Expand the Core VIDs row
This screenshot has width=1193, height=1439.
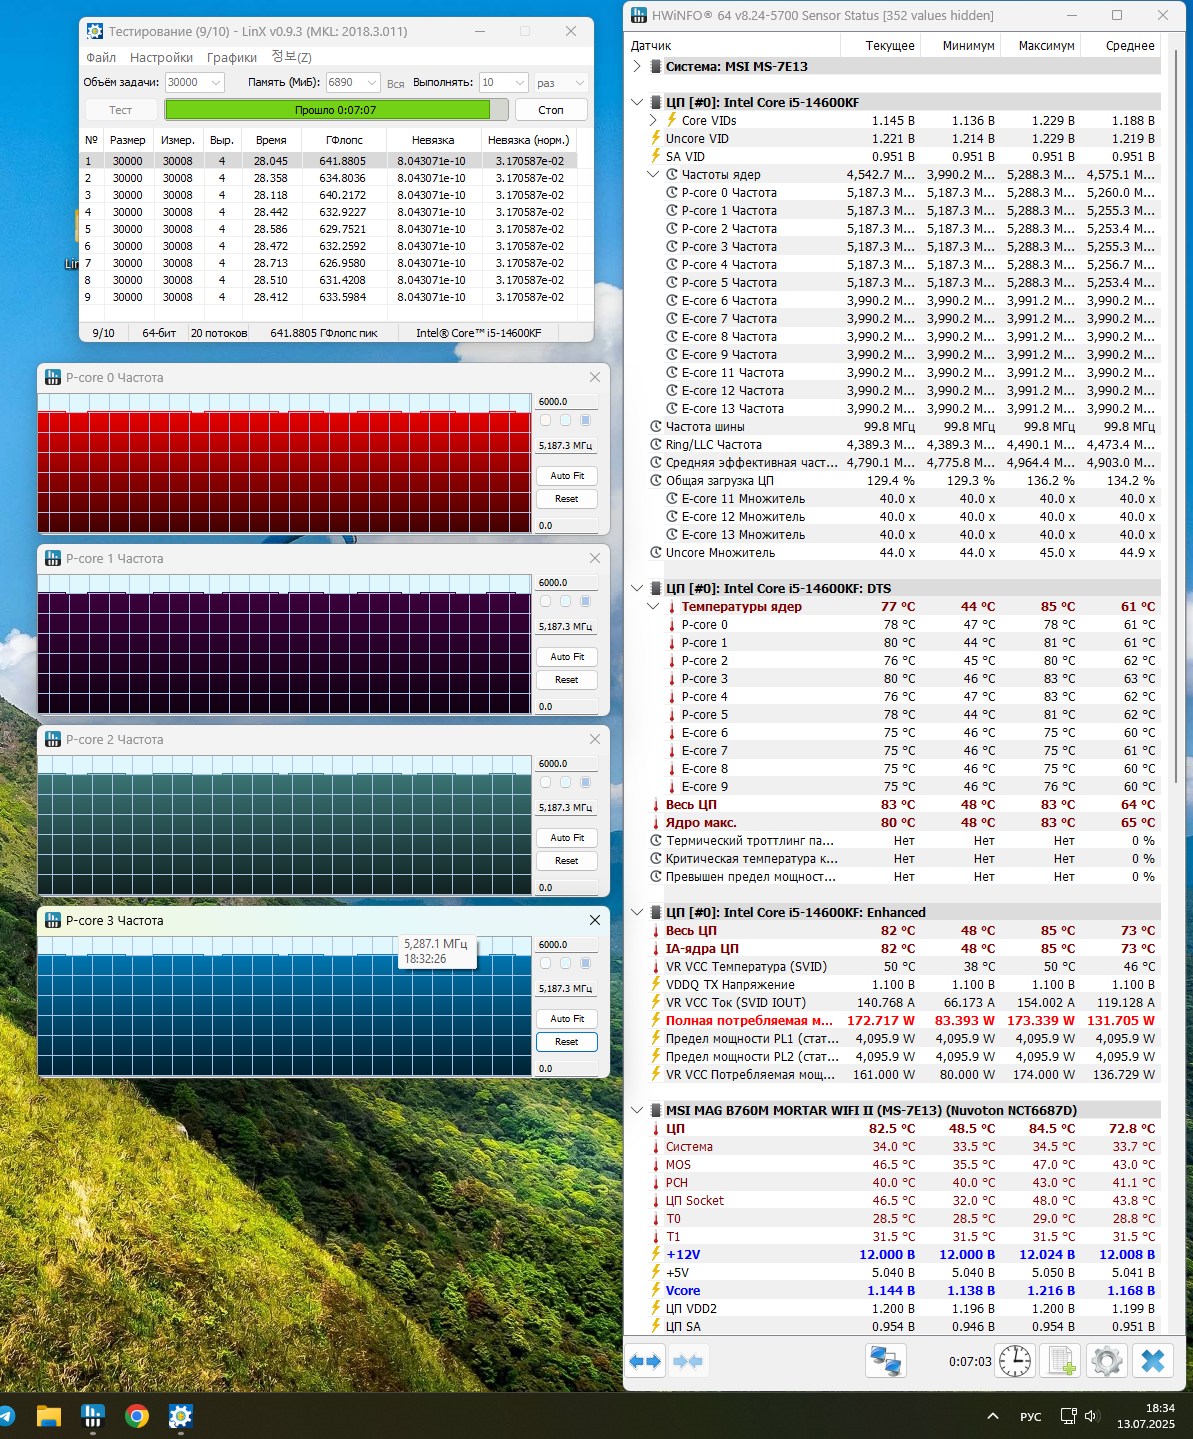pos(653,120)
